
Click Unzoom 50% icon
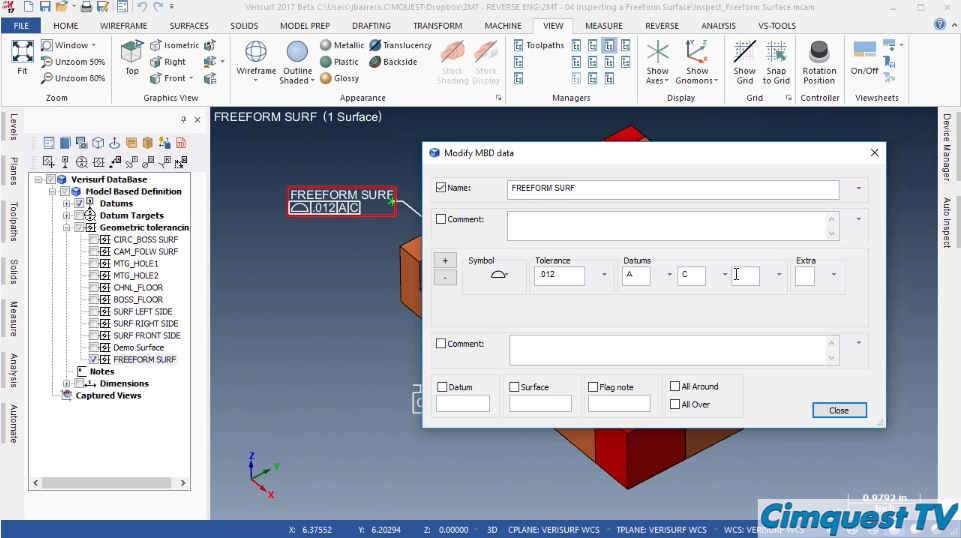click(x=47, y=62)
